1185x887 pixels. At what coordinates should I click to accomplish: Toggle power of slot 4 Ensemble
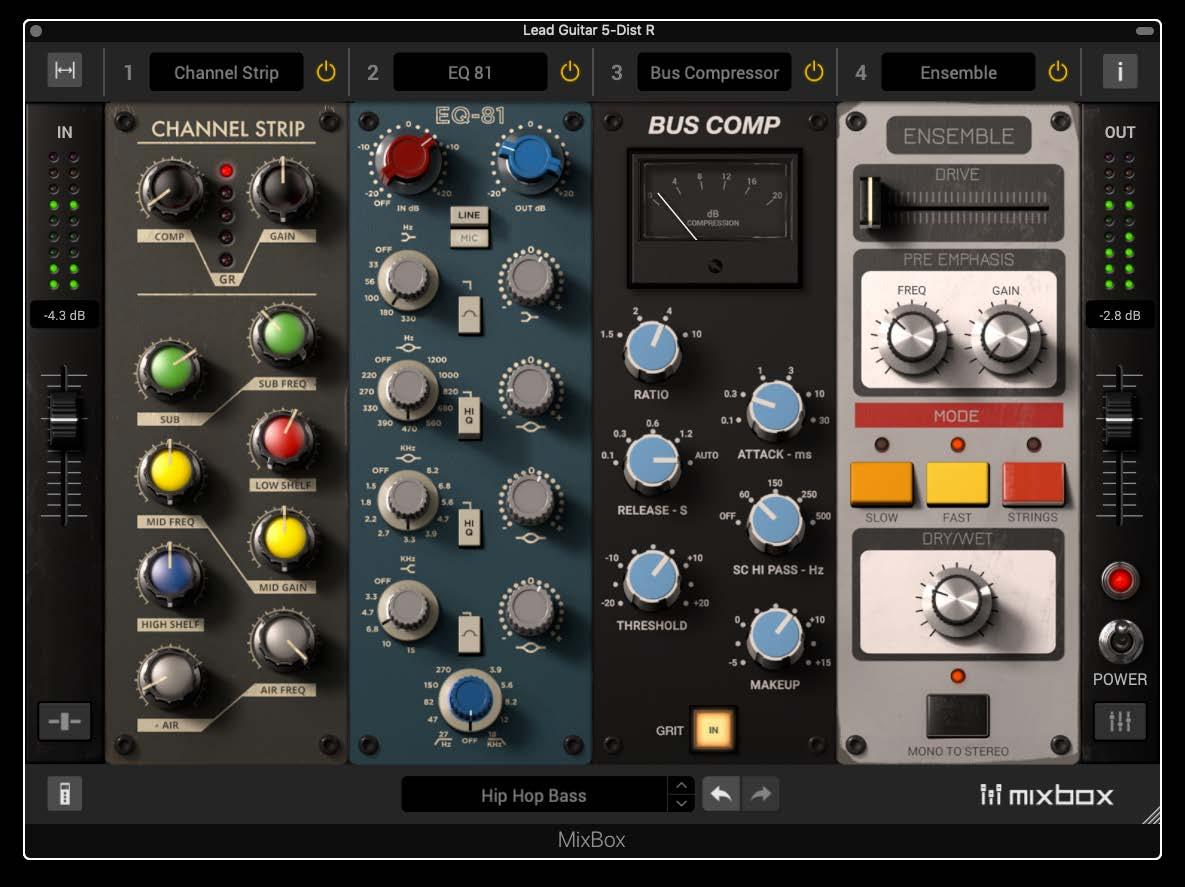(1058, 73)
